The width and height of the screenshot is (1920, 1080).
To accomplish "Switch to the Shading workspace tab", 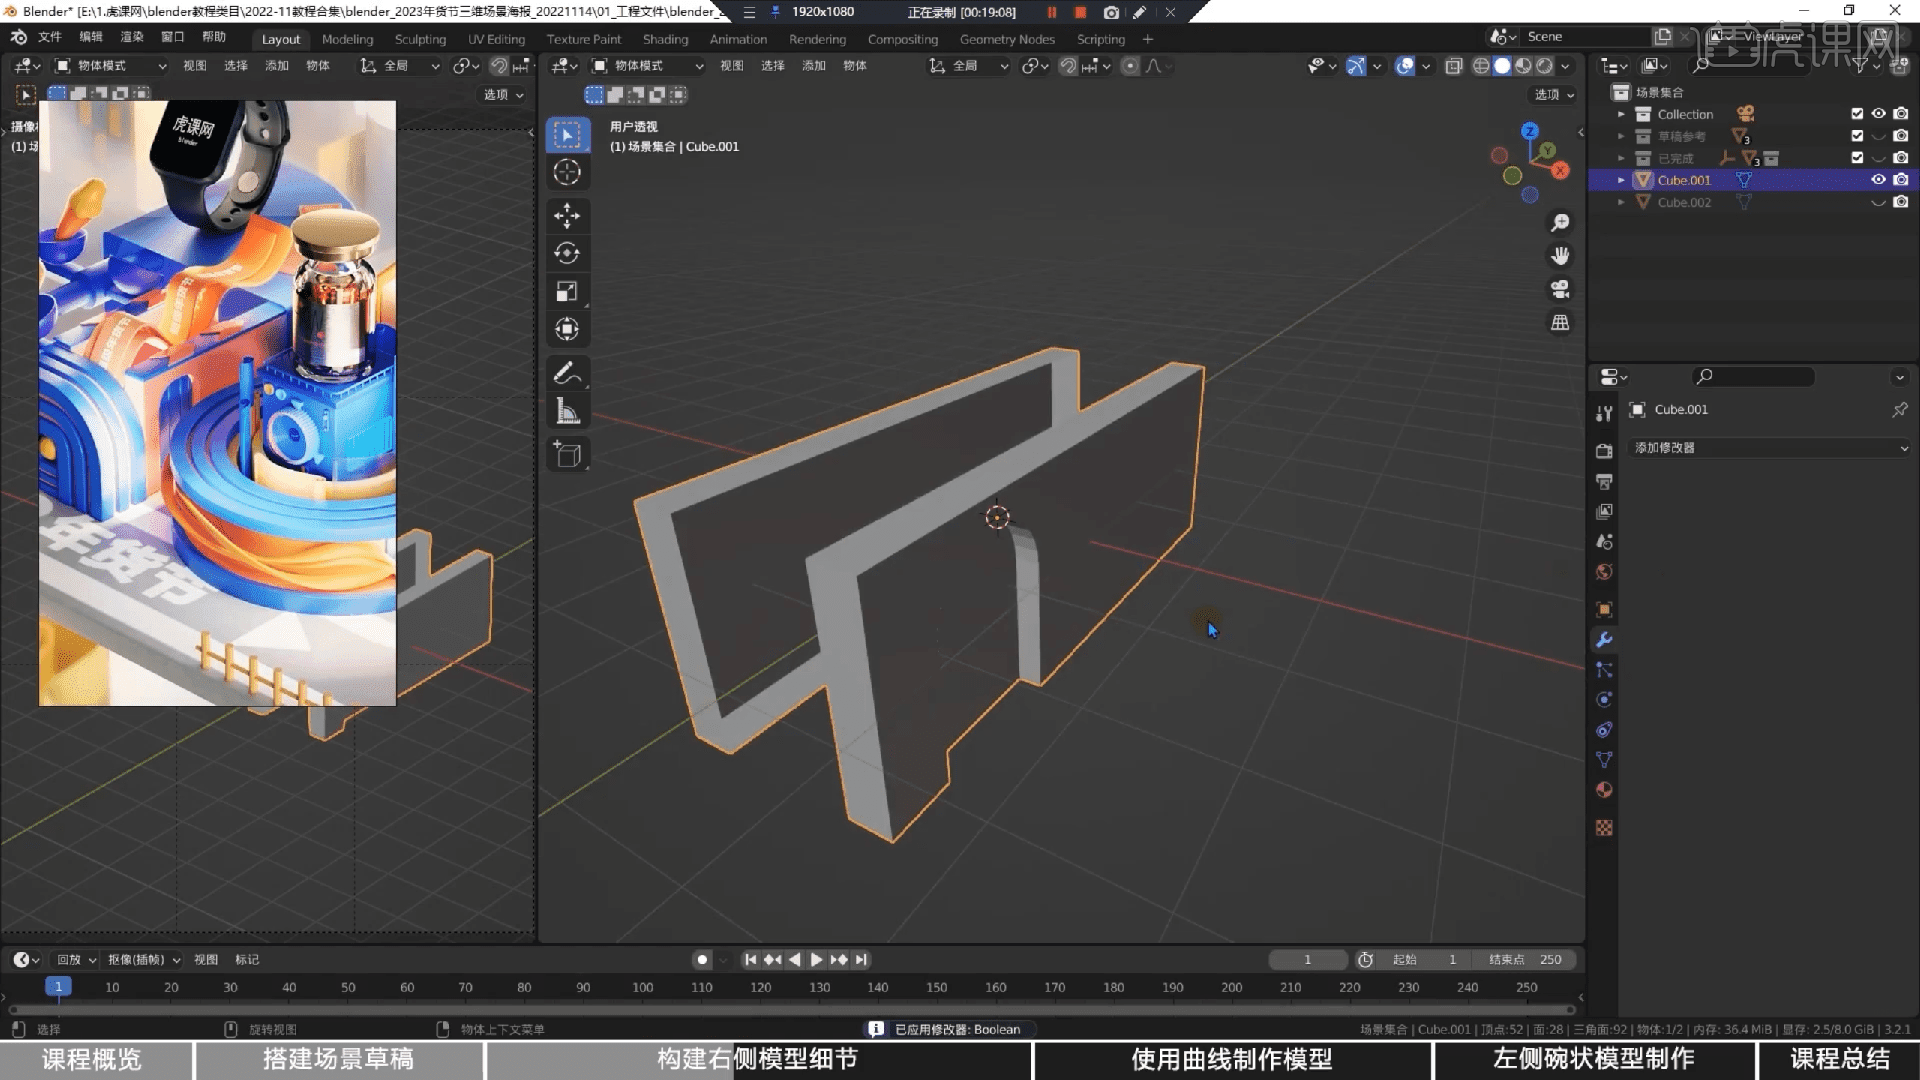I will 665,39.
